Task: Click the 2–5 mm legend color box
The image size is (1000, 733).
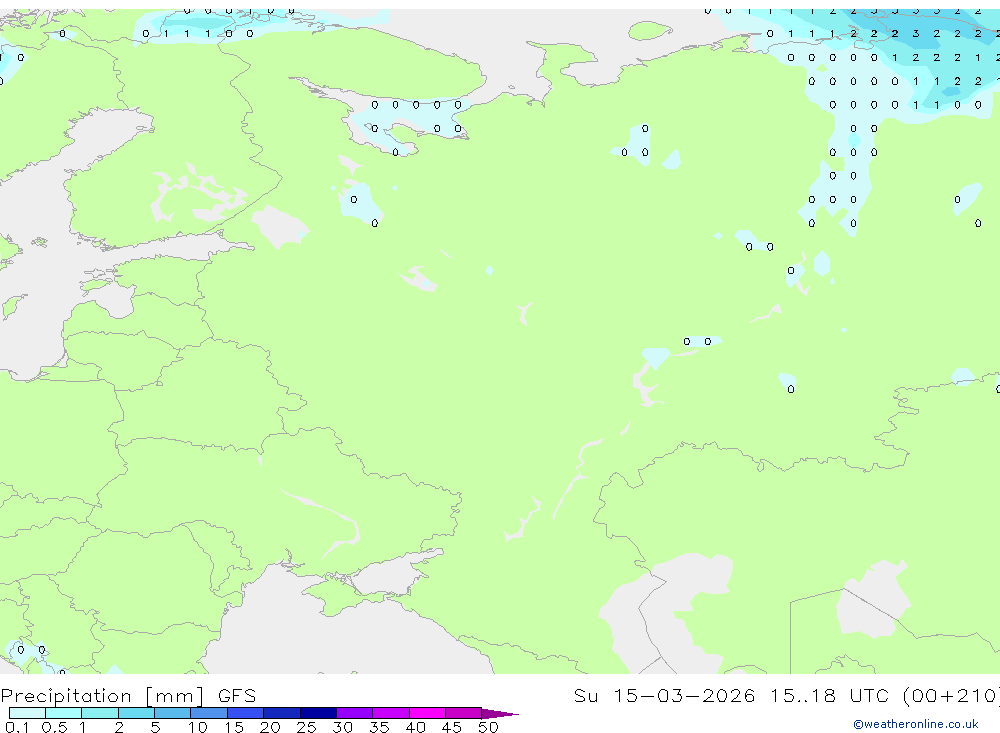Action: 136,713
